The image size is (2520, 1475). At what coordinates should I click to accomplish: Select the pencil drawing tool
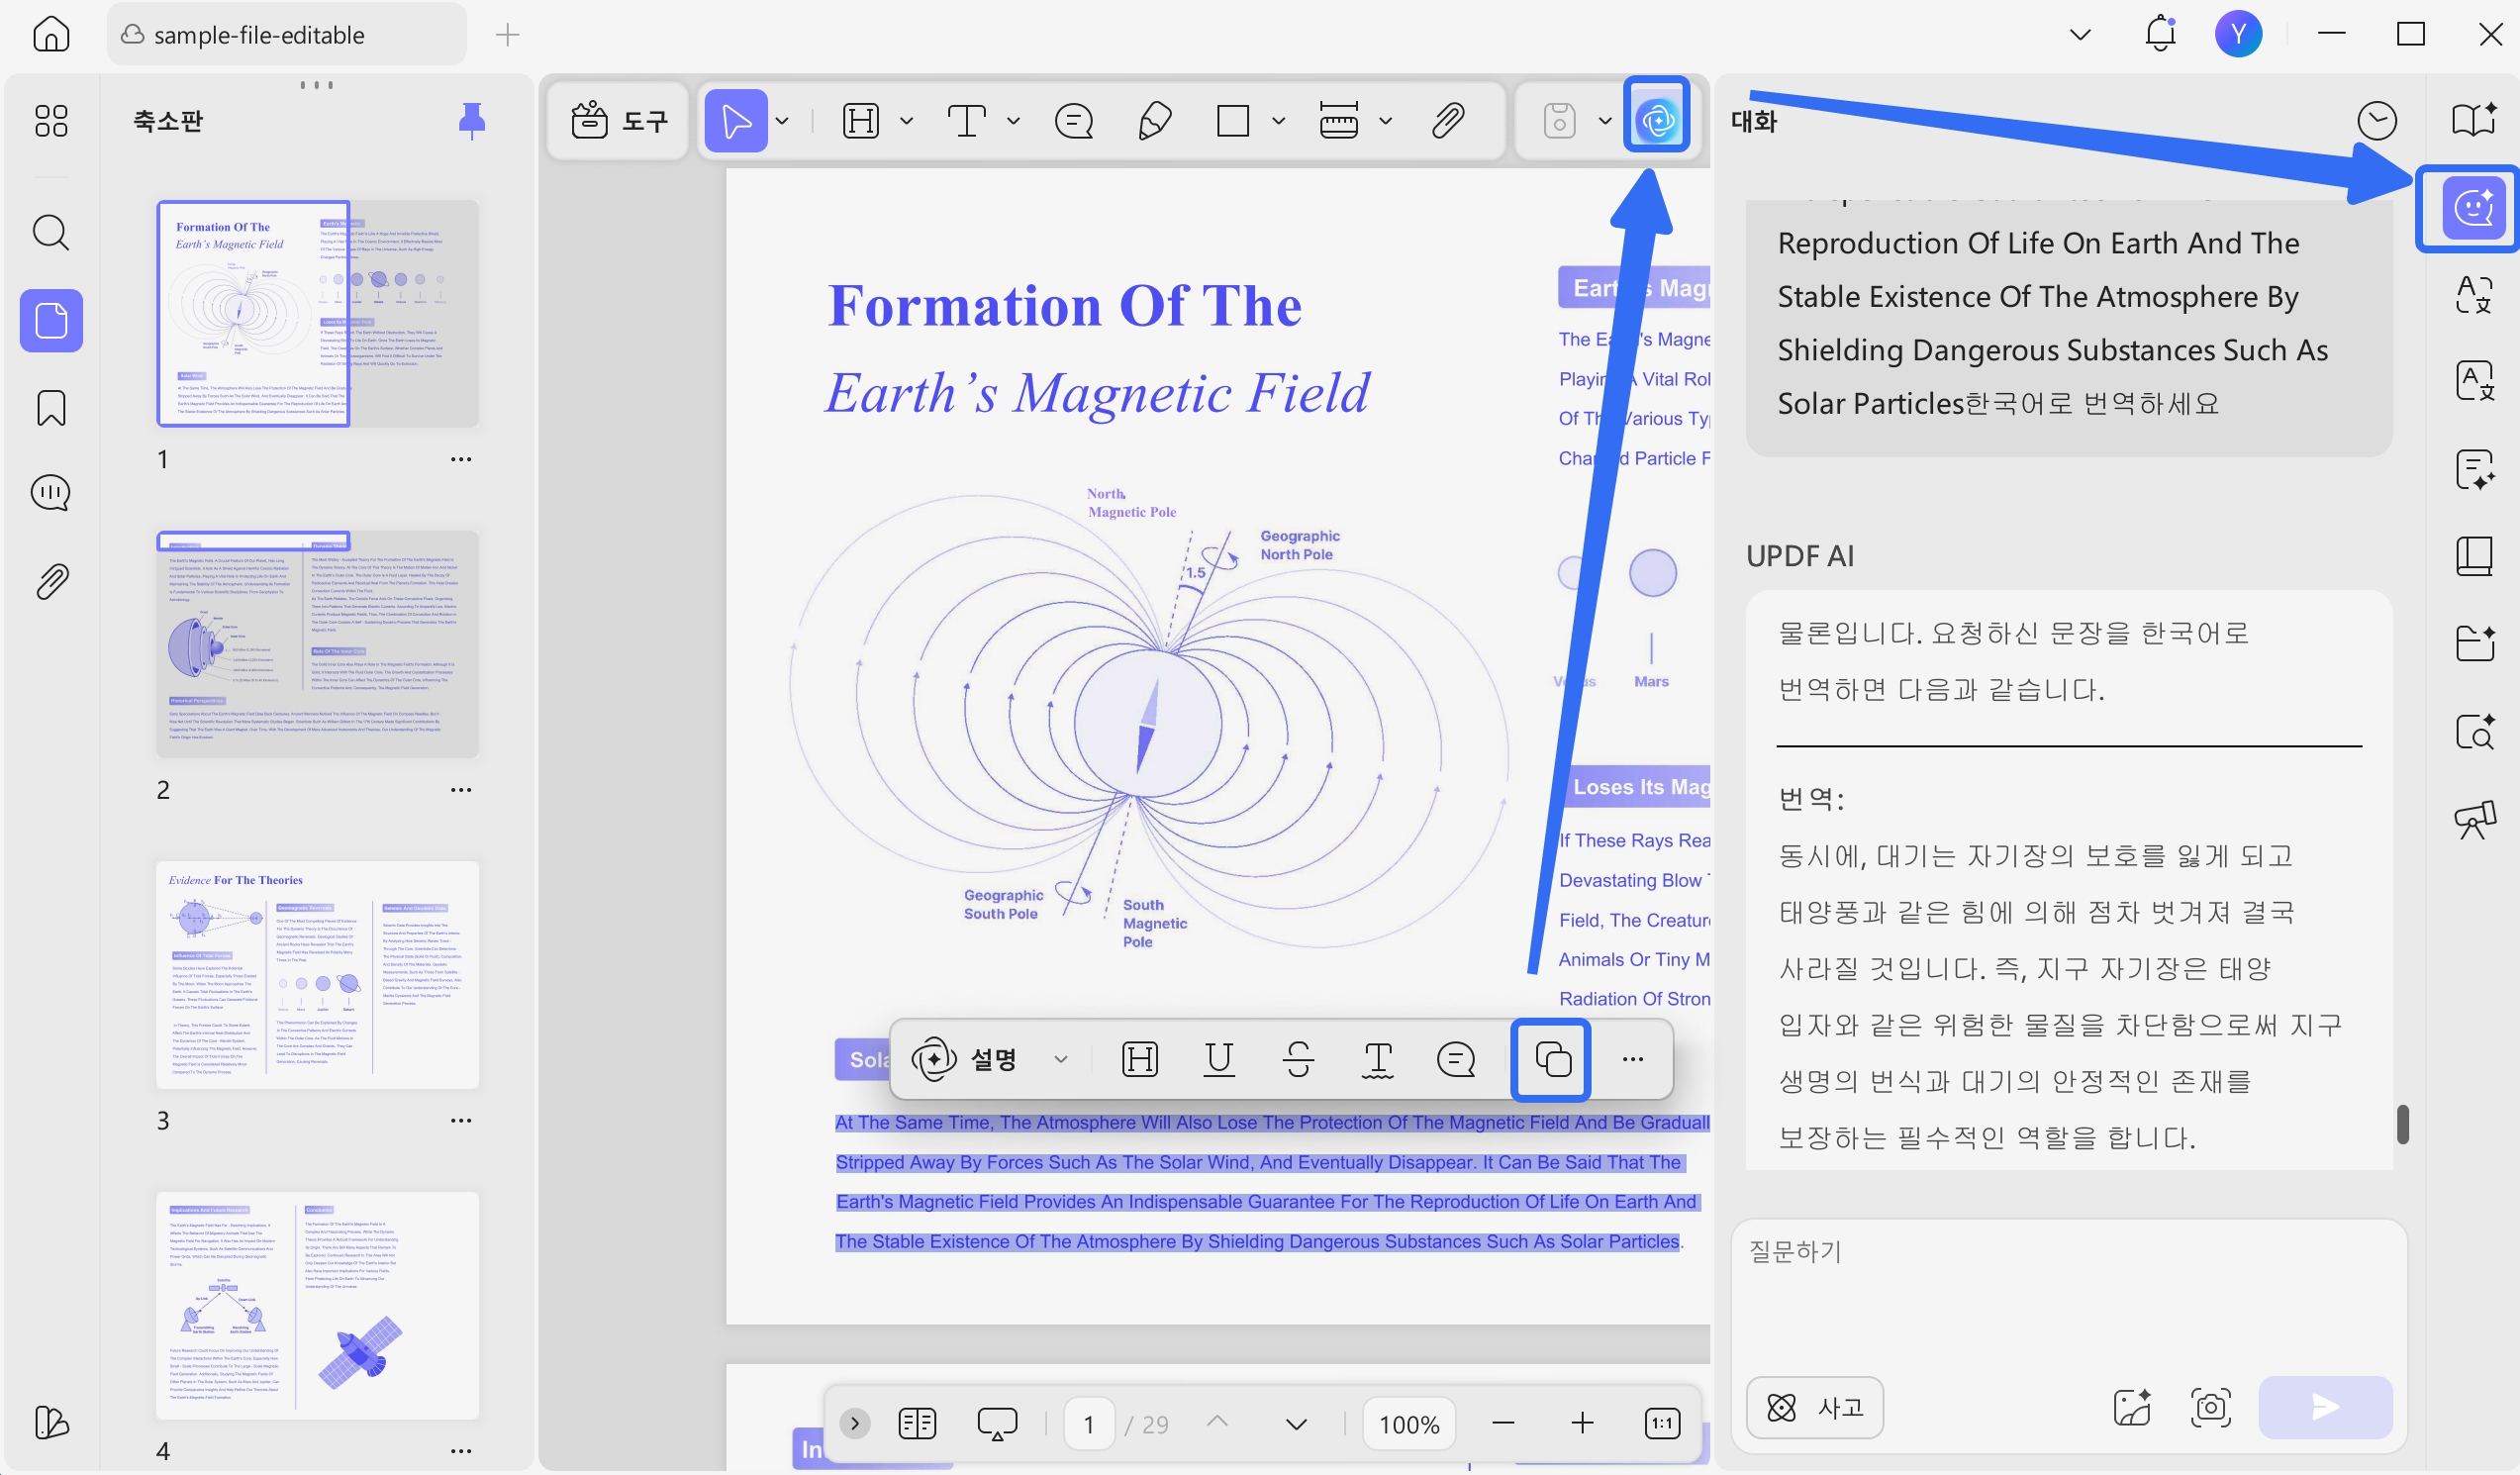(x=1154, y=121)
